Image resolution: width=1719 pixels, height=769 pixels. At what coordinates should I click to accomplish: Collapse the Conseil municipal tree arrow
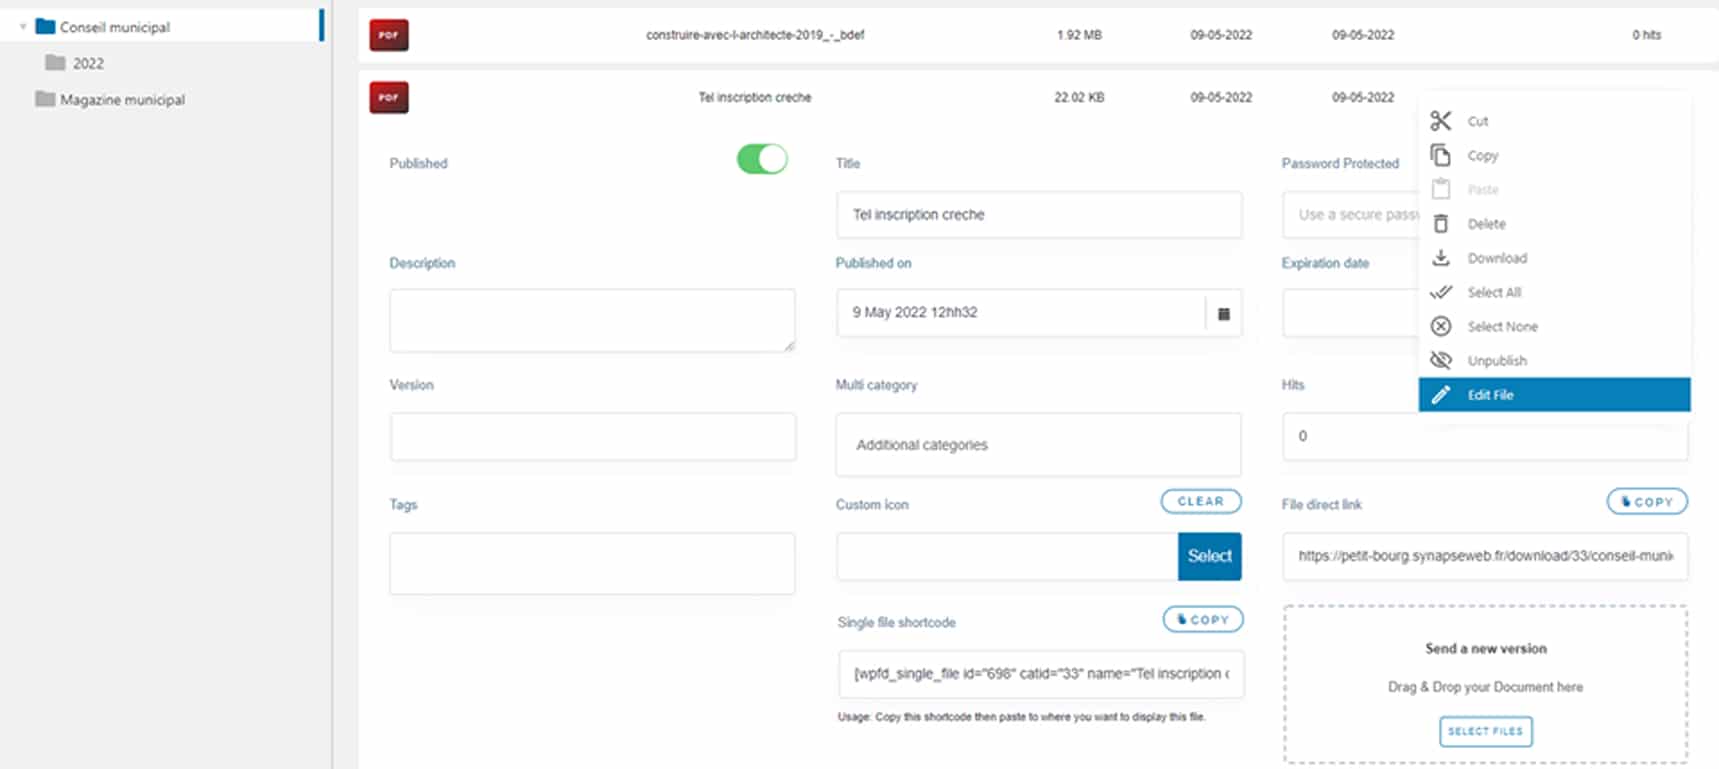23,27
